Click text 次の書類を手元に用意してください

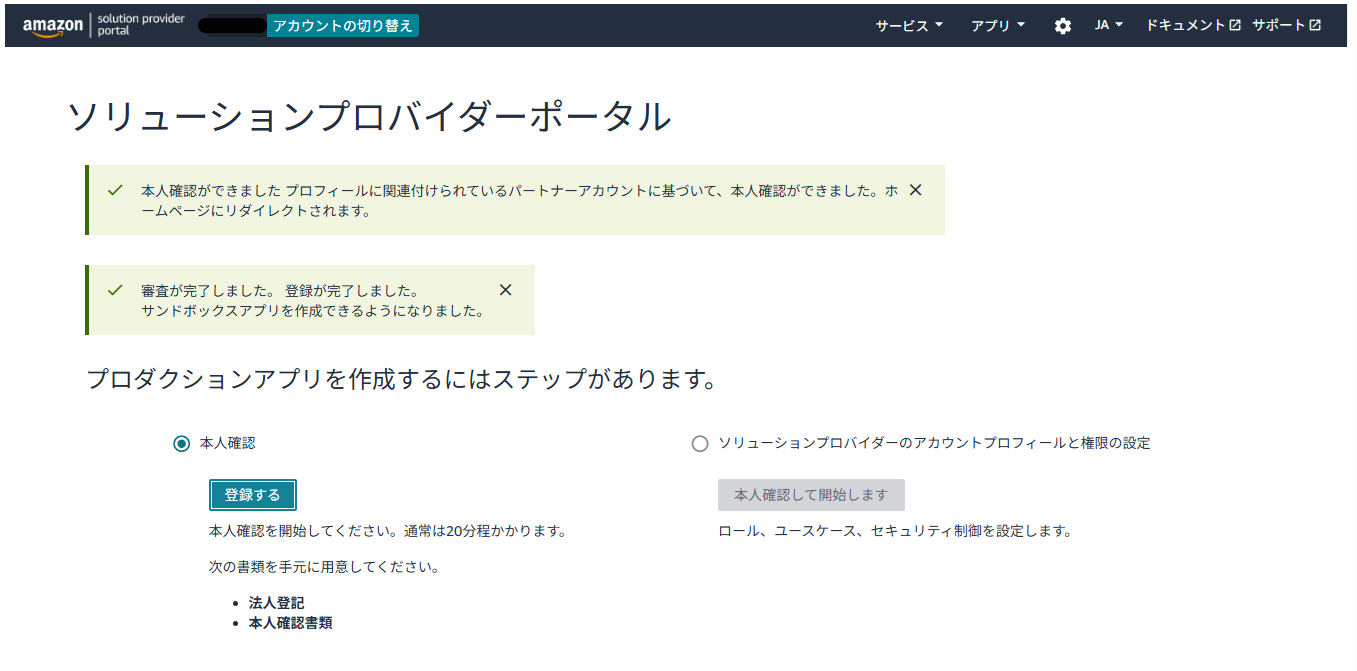(x=324, y=567)
